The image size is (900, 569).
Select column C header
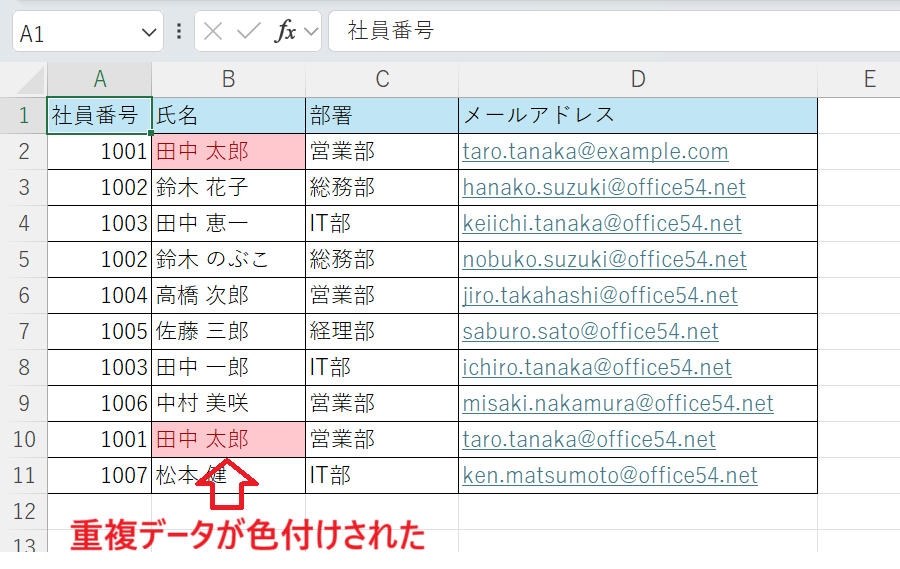pos(382,79)
